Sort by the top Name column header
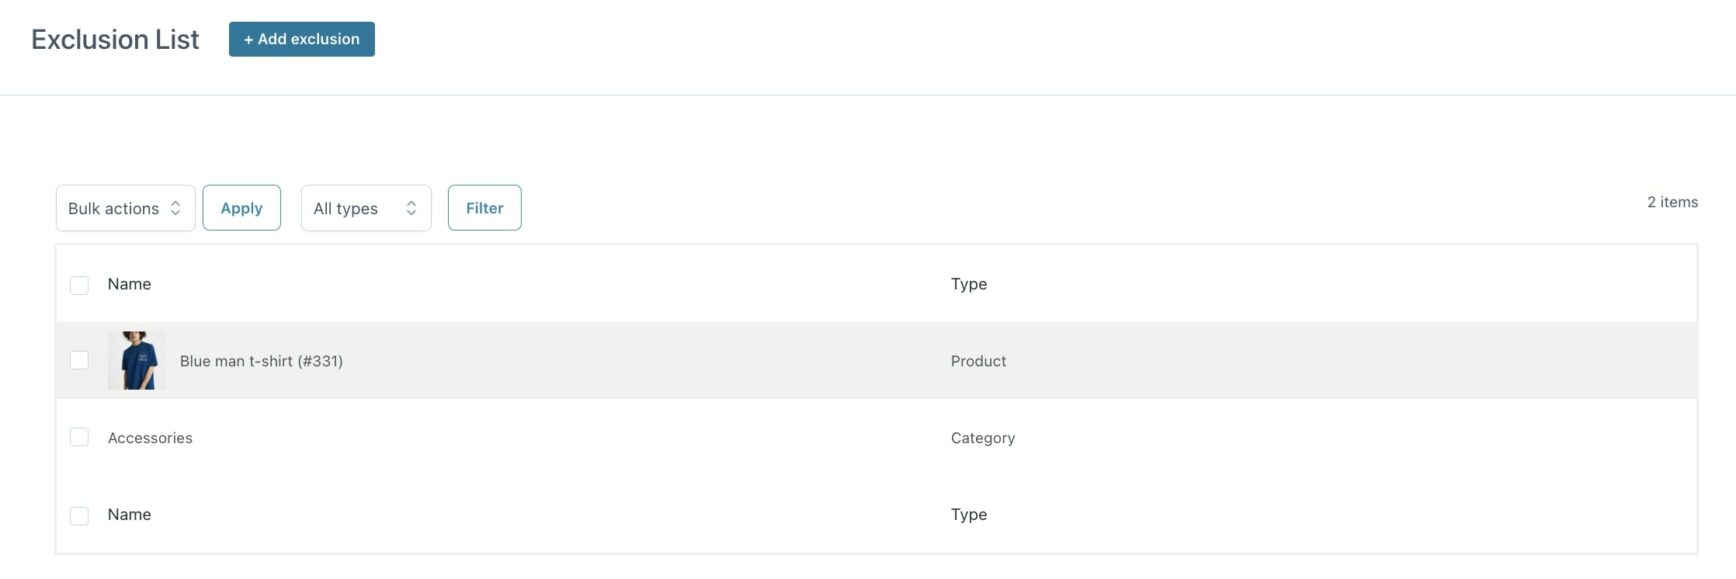 129,284
